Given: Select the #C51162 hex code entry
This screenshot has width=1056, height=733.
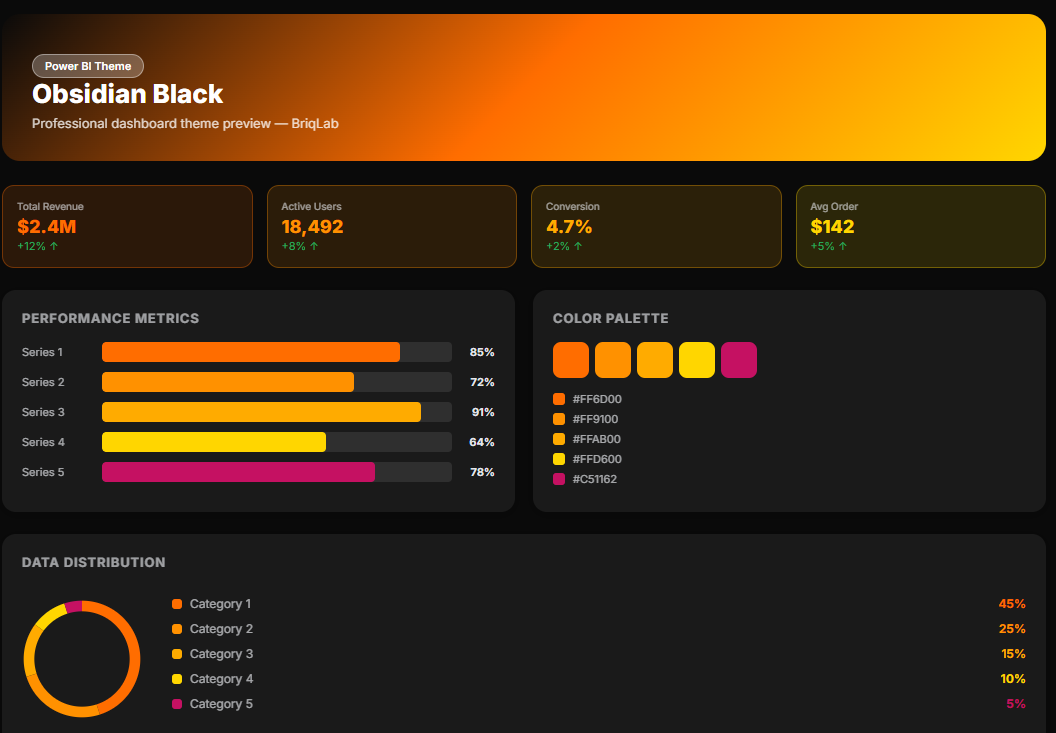Looking at the screenshot, I should (594, 479).
